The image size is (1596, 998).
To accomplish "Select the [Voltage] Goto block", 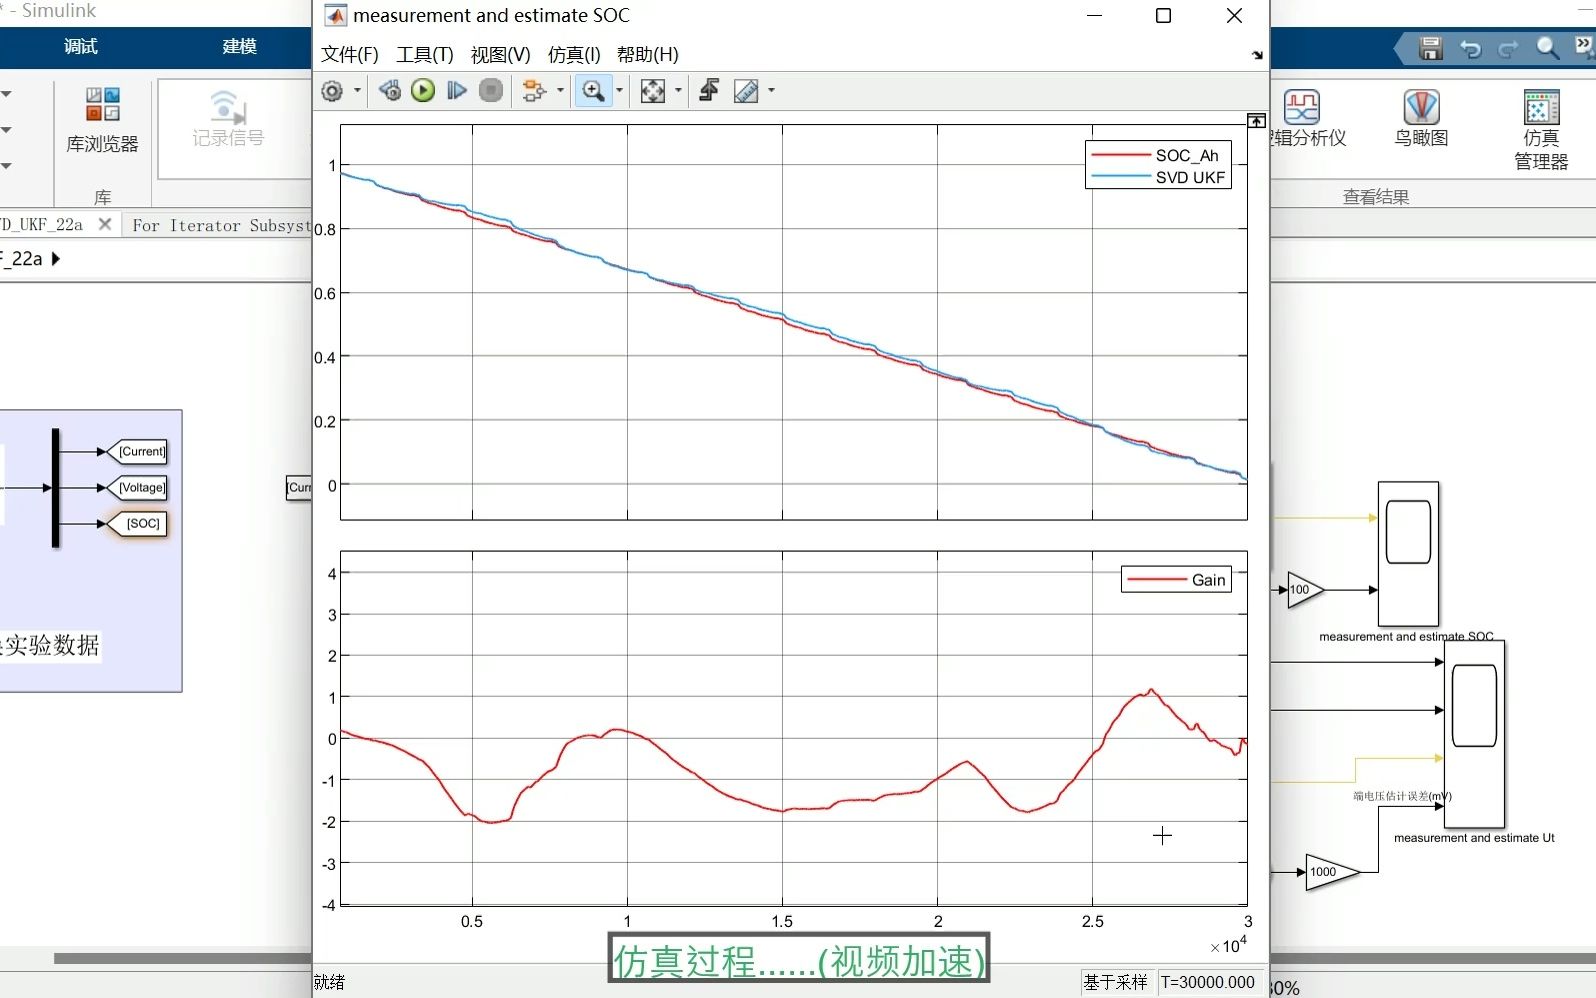I will coord(138,488).
